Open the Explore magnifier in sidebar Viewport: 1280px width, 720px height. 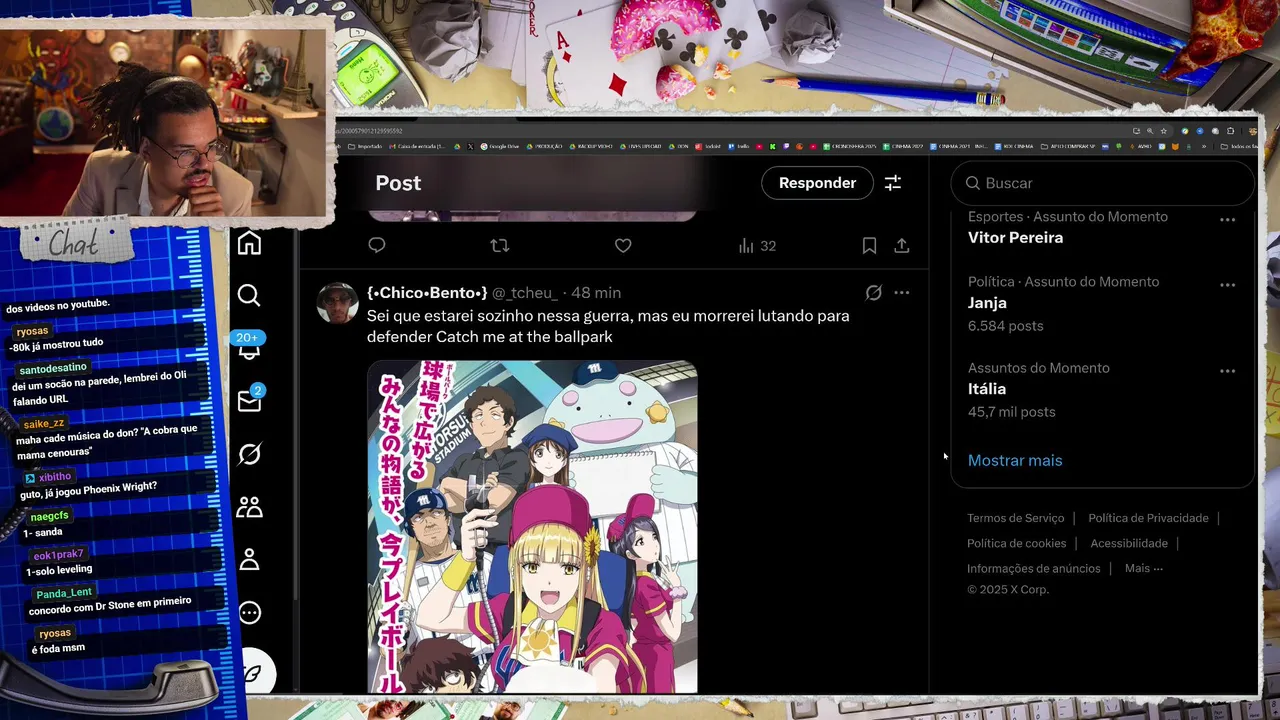249,295
